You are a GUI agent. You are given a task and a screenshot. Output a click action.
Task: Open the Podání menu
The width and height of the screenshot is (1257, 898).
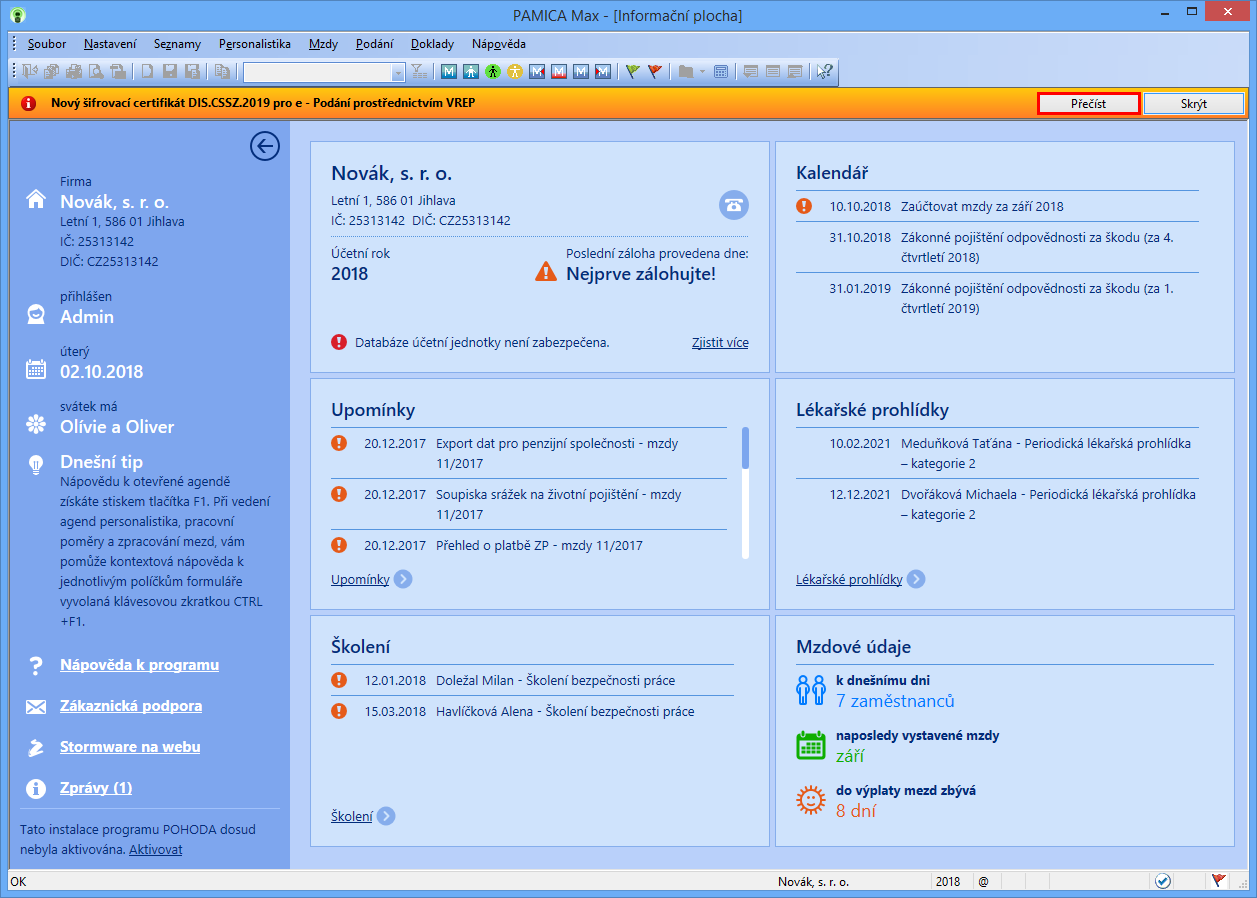click(x=374, y=44)
